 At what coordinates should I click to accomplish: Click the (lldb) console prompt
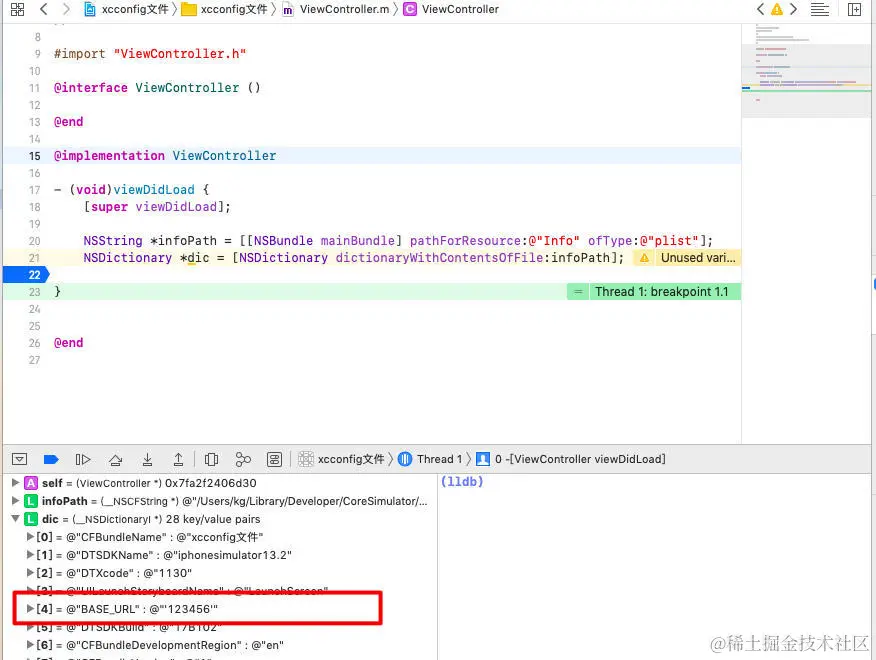click(x=462, y=481)
